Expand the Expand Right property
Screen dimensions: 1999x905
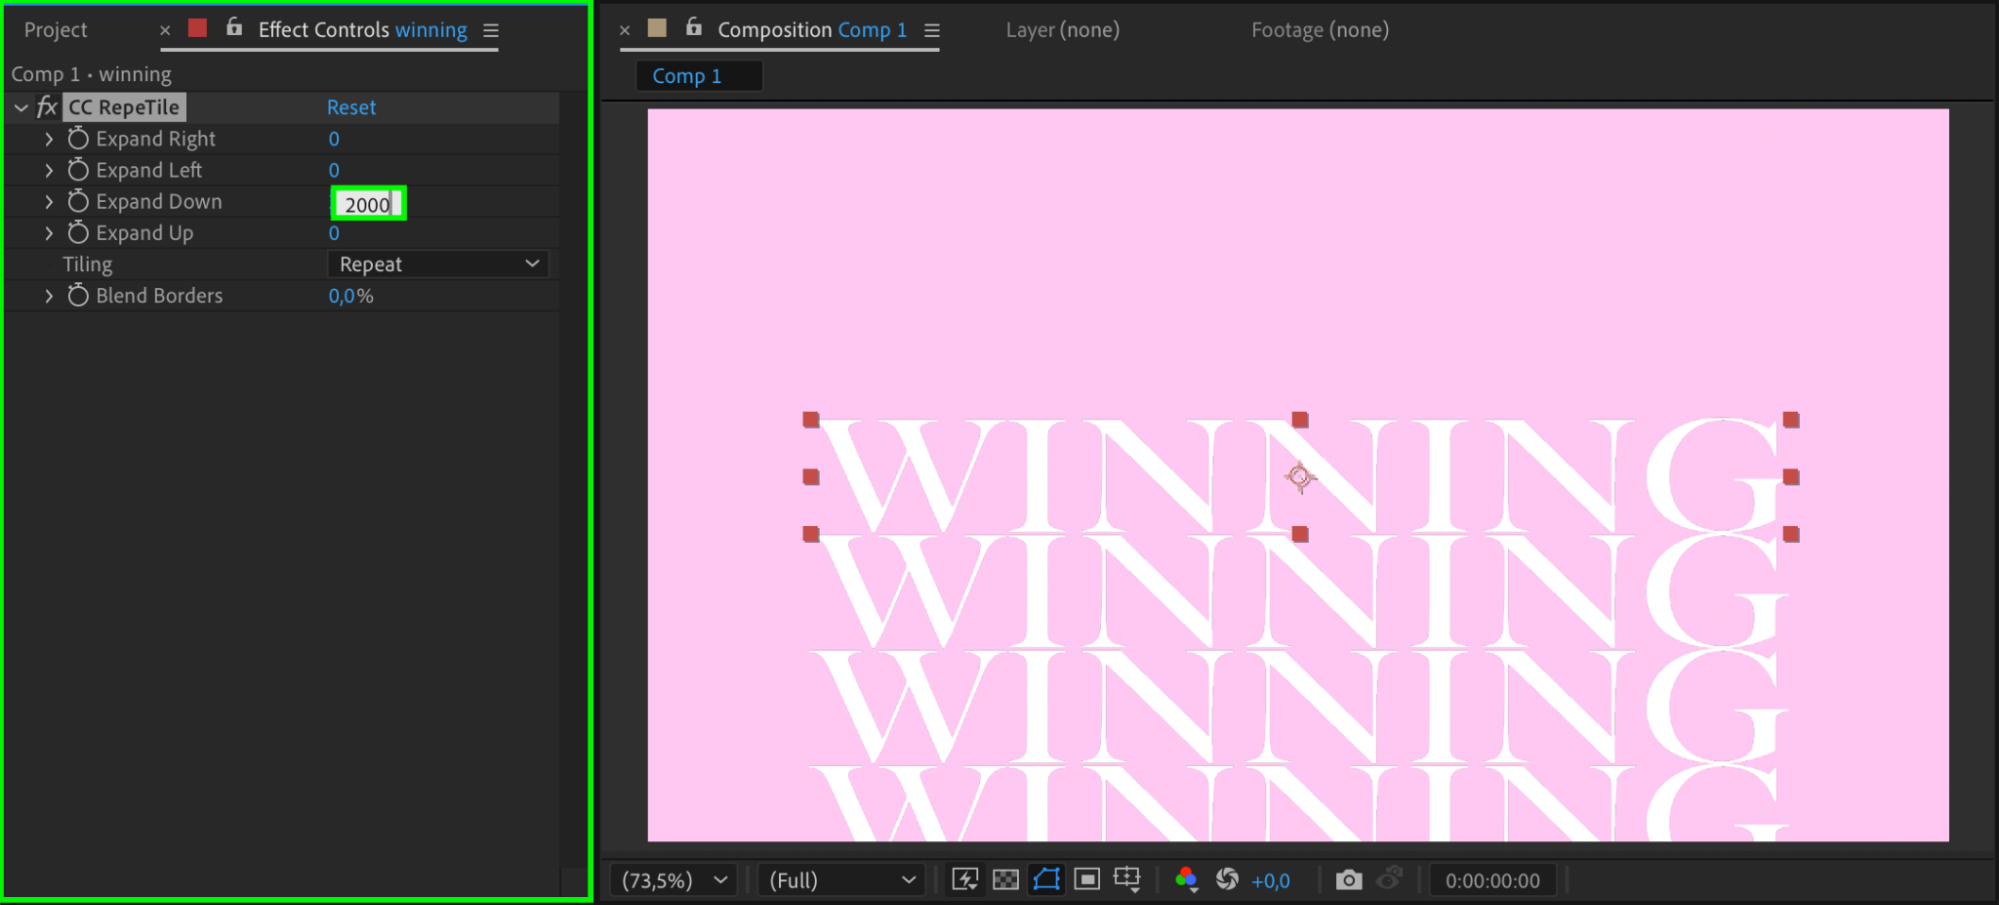pyautogui.click(x=49, y=139)
